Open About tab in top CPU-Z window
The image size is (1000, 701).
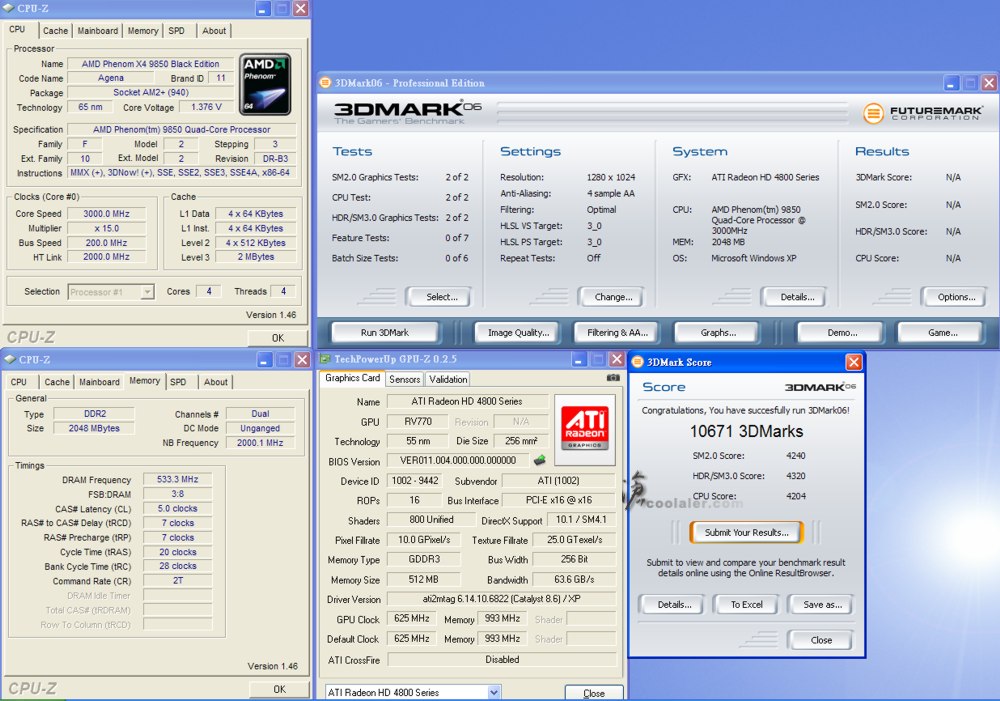[214, 31]
